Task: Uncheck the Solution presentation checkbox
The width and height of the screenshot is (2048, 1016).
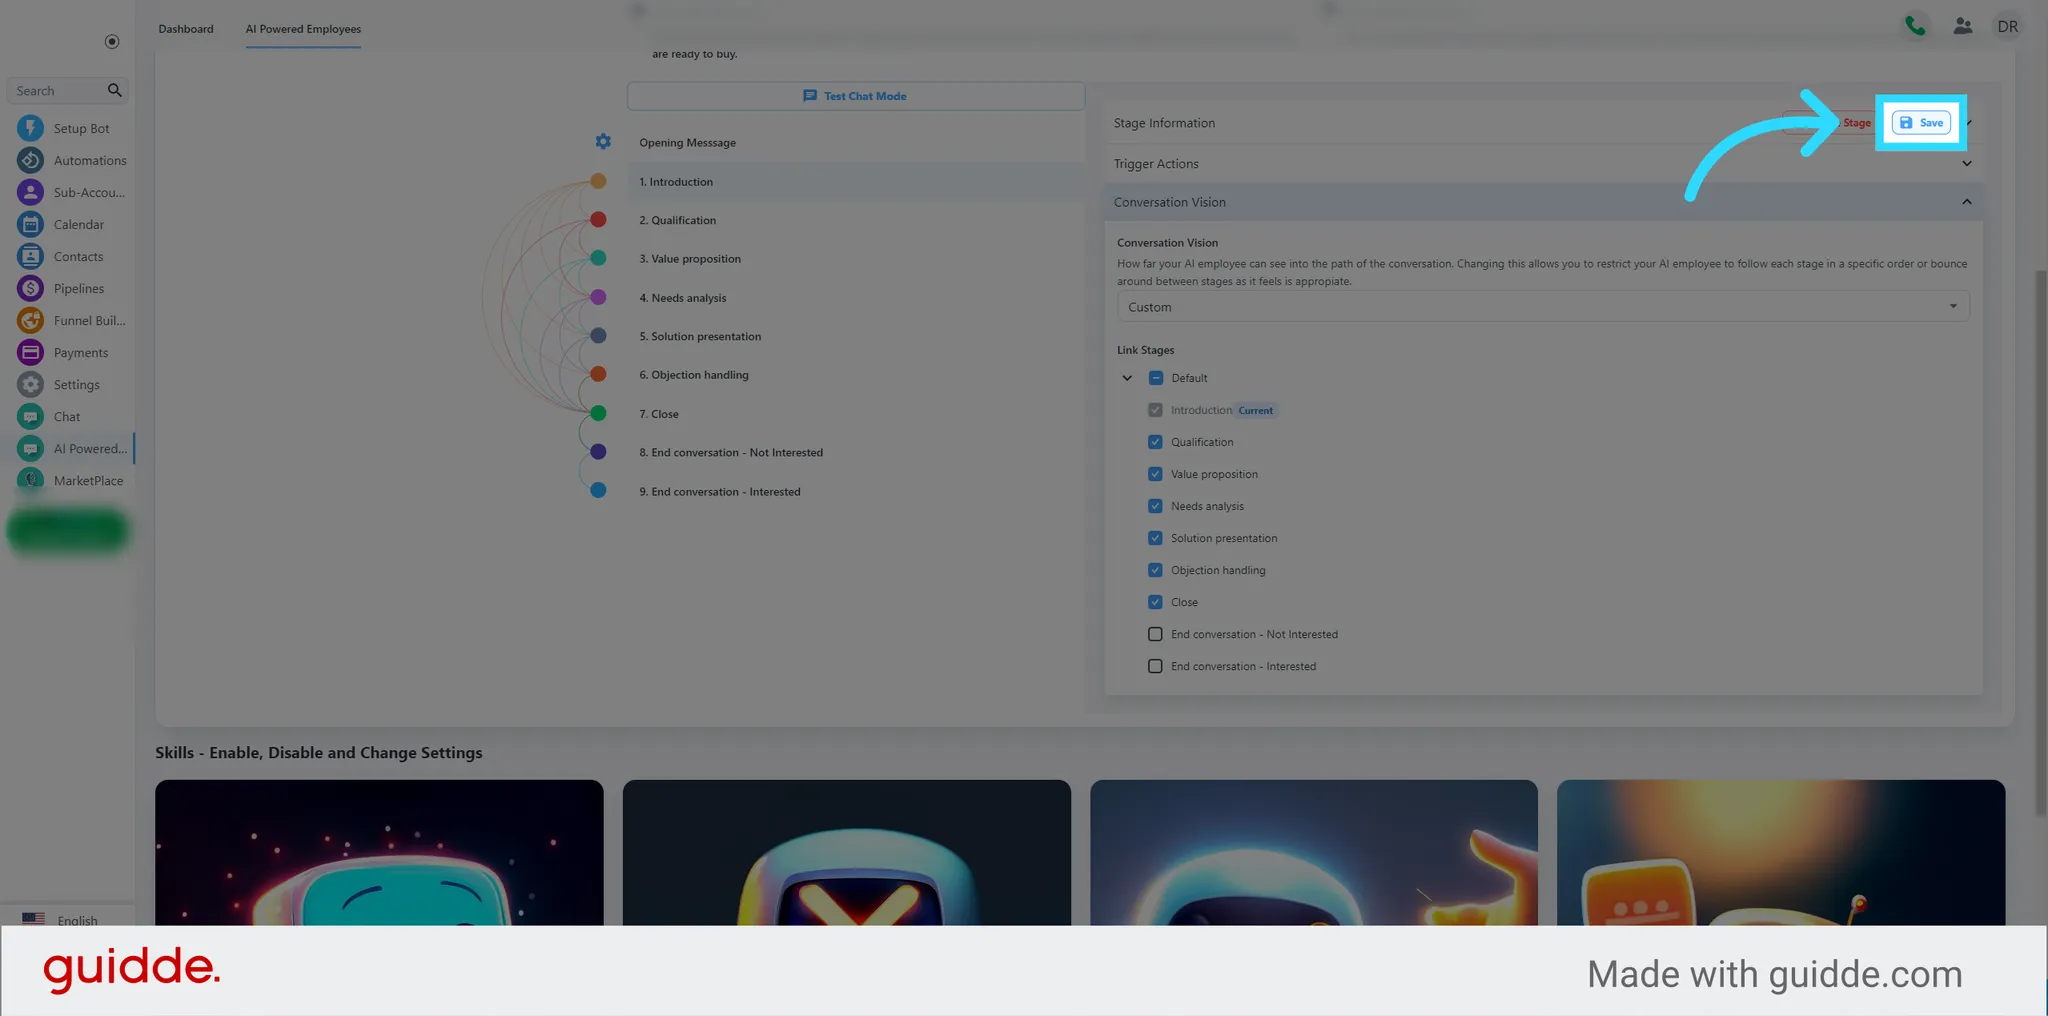Action: tap(1155, 538)
